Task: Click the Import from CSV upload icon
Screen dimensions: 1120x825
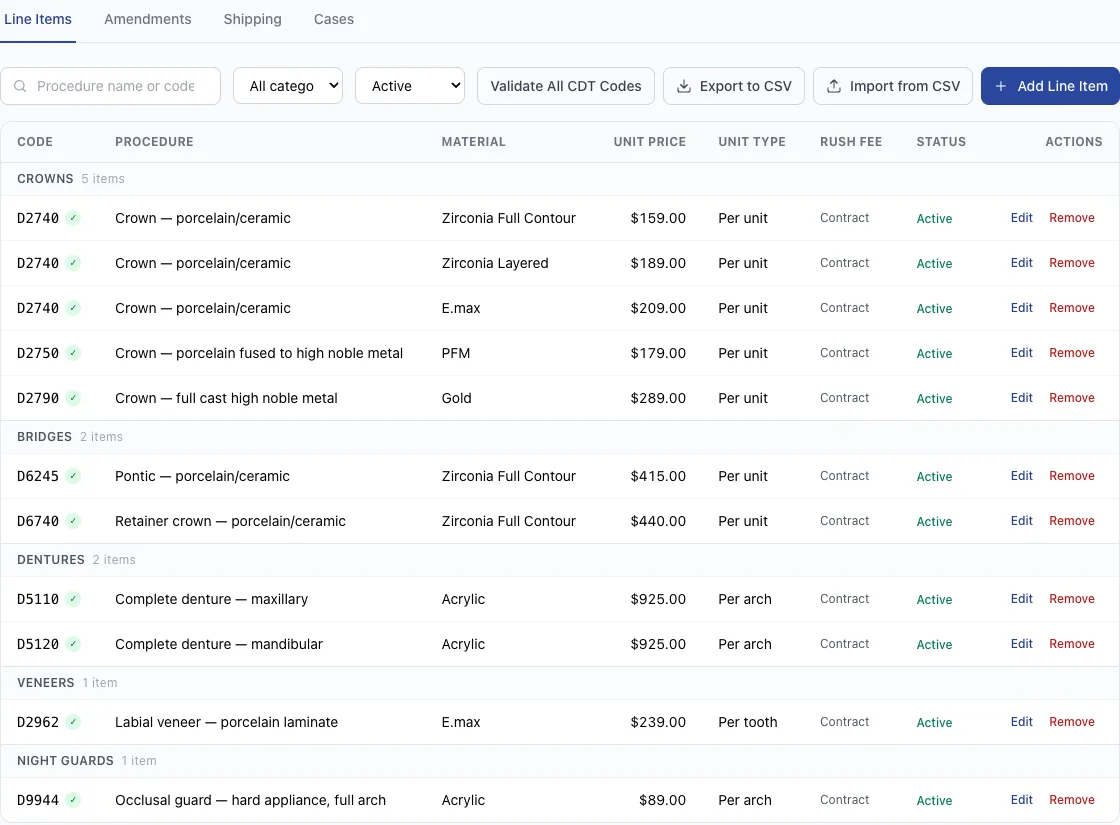Action: (834, 86)
